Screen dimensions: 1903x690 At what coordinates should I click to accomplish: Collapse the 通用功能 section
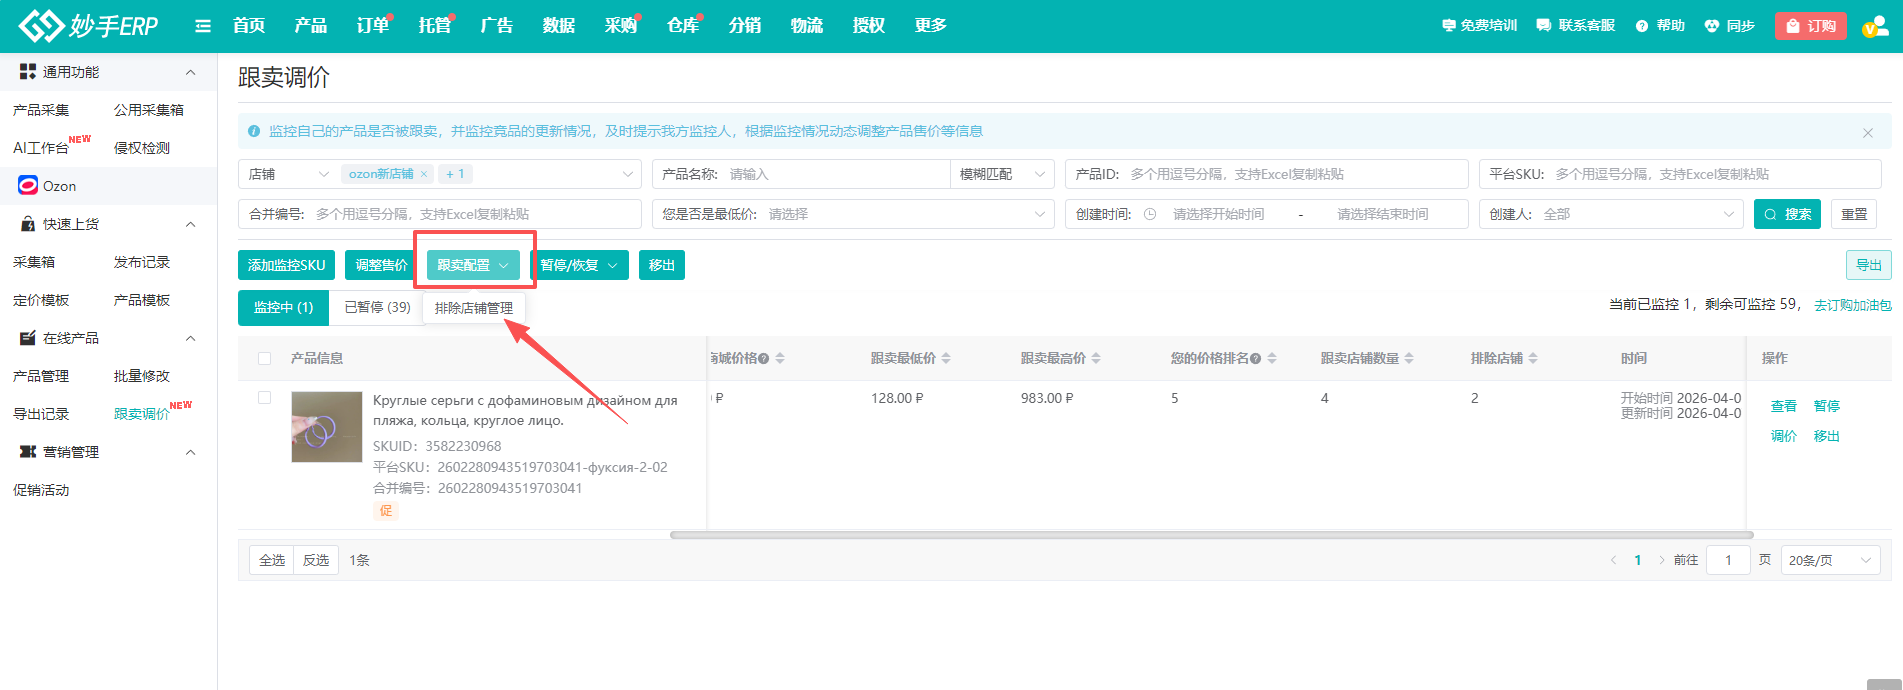(x=190, y=72)
